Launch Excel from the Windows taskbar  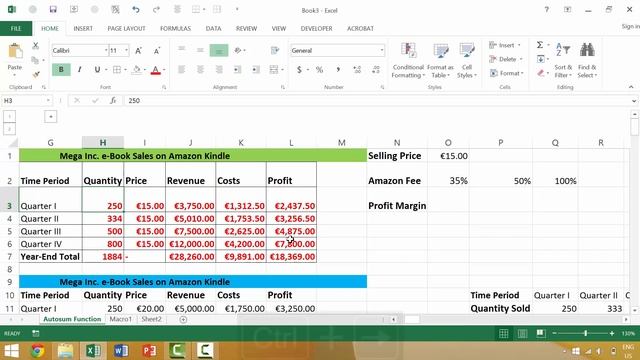pos(93,351)
